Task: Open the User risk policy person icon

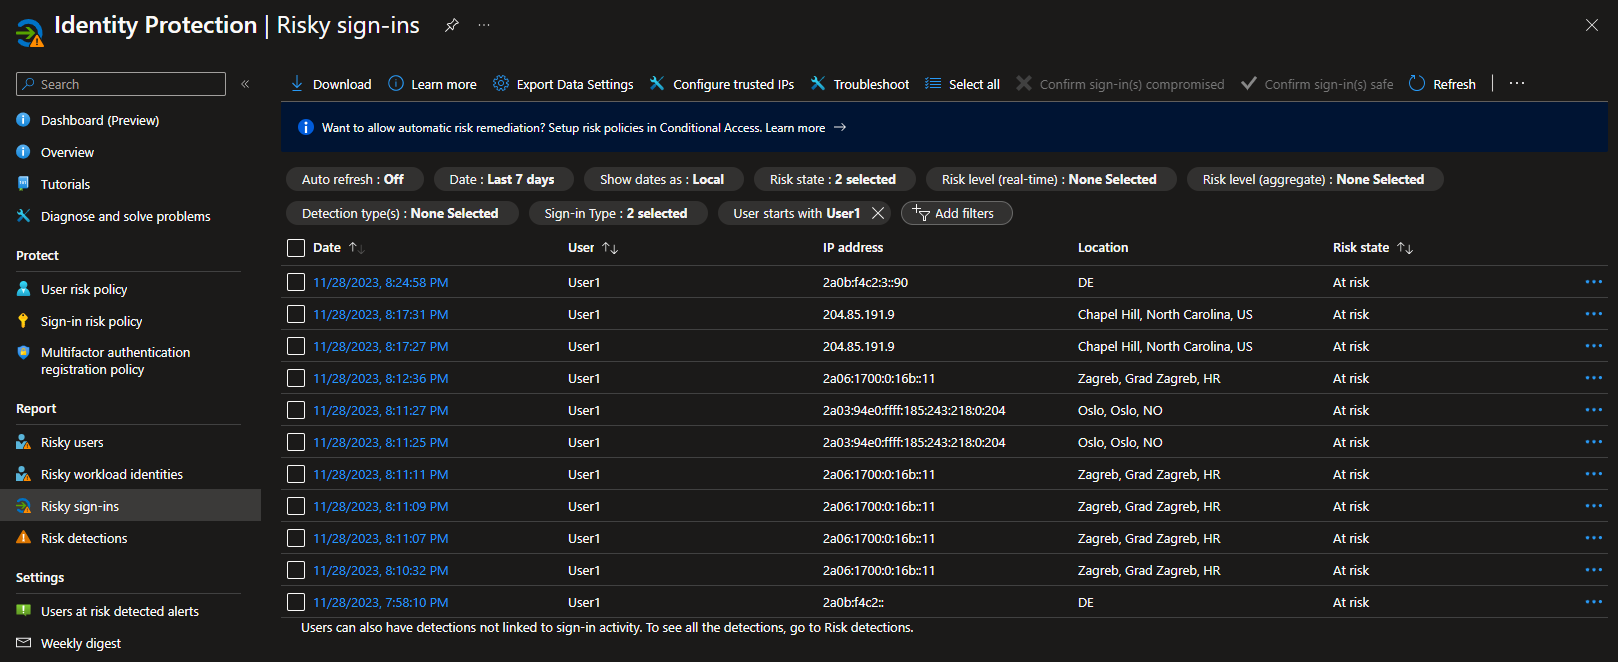Action: 24,289
